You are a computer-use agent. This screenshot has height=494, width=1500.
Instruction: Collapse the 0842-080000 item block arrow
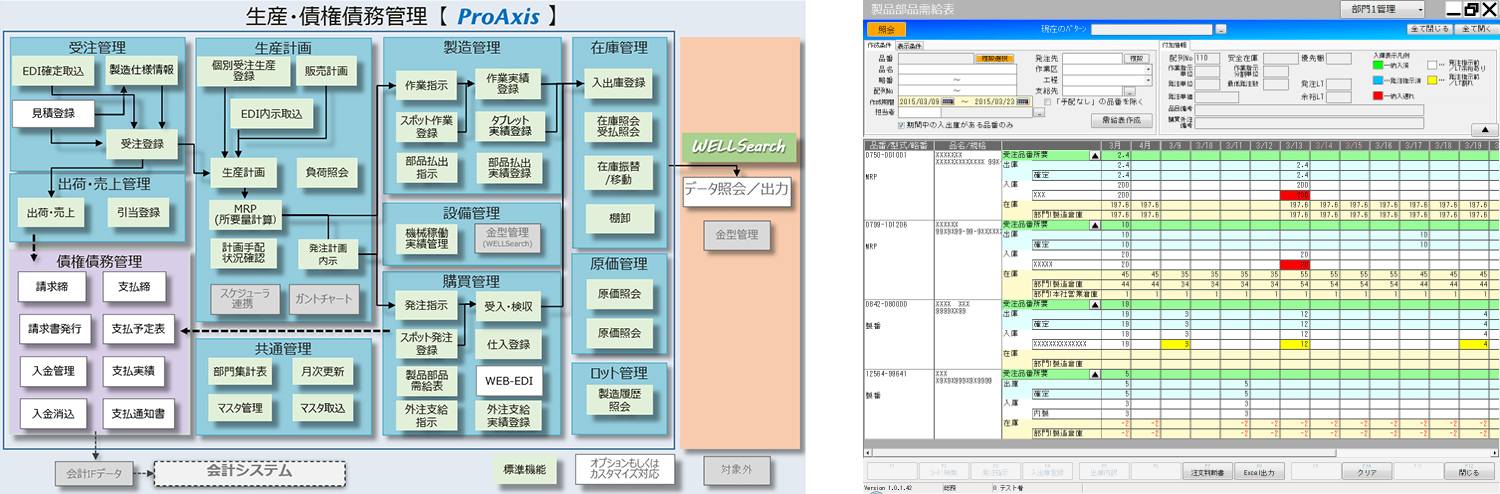[1094, 303]
